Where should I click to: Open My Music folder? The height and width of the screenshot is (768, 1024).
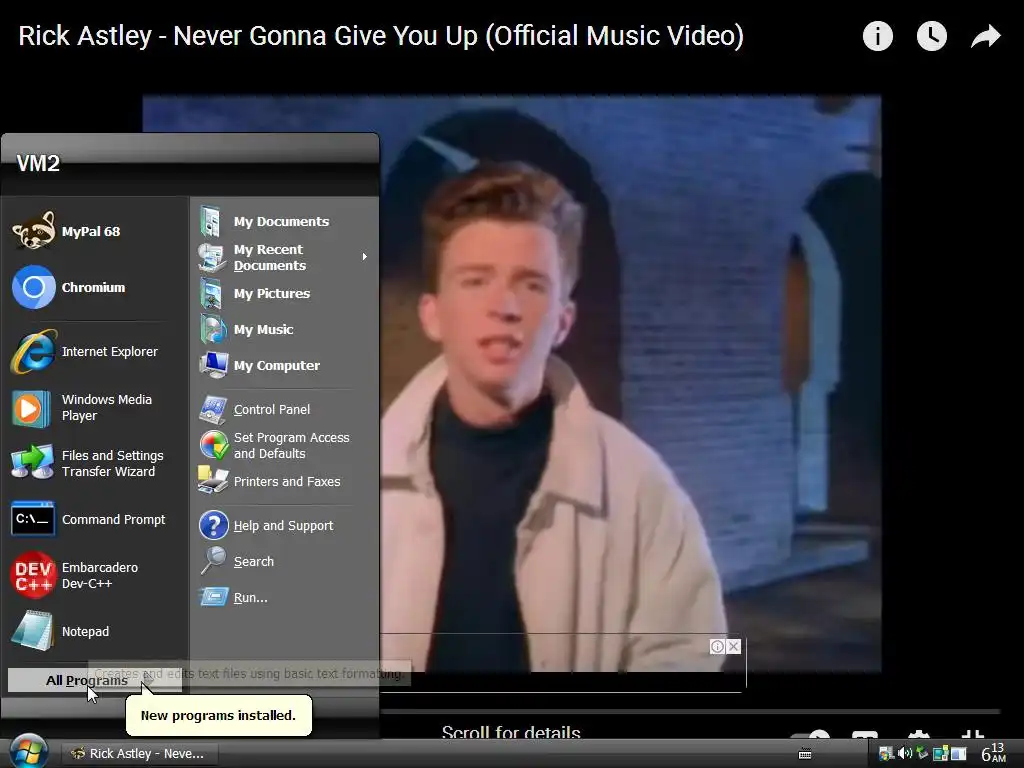(x=285, y=329)
